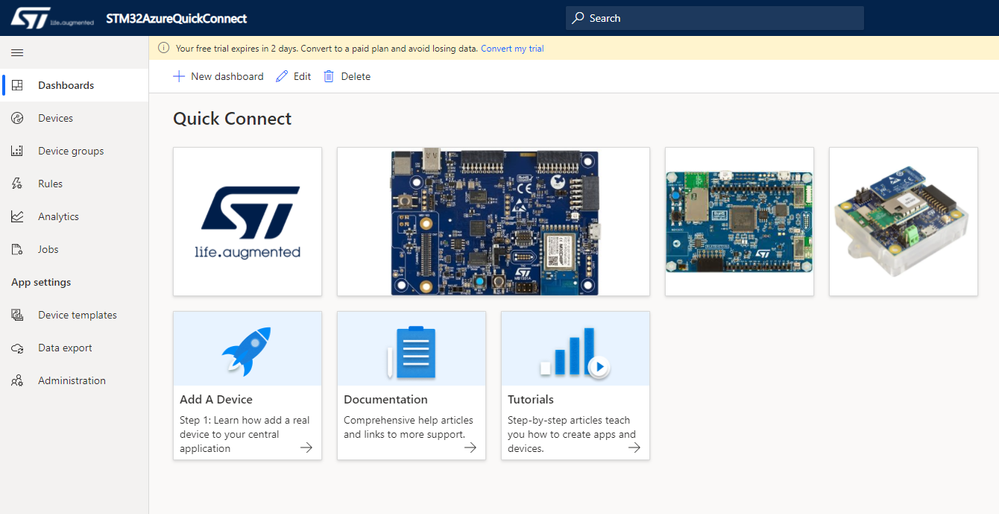Click the Delete dashboard button
Image resolution: width=999 pixels, height=514 pixels.
(347, 76)
